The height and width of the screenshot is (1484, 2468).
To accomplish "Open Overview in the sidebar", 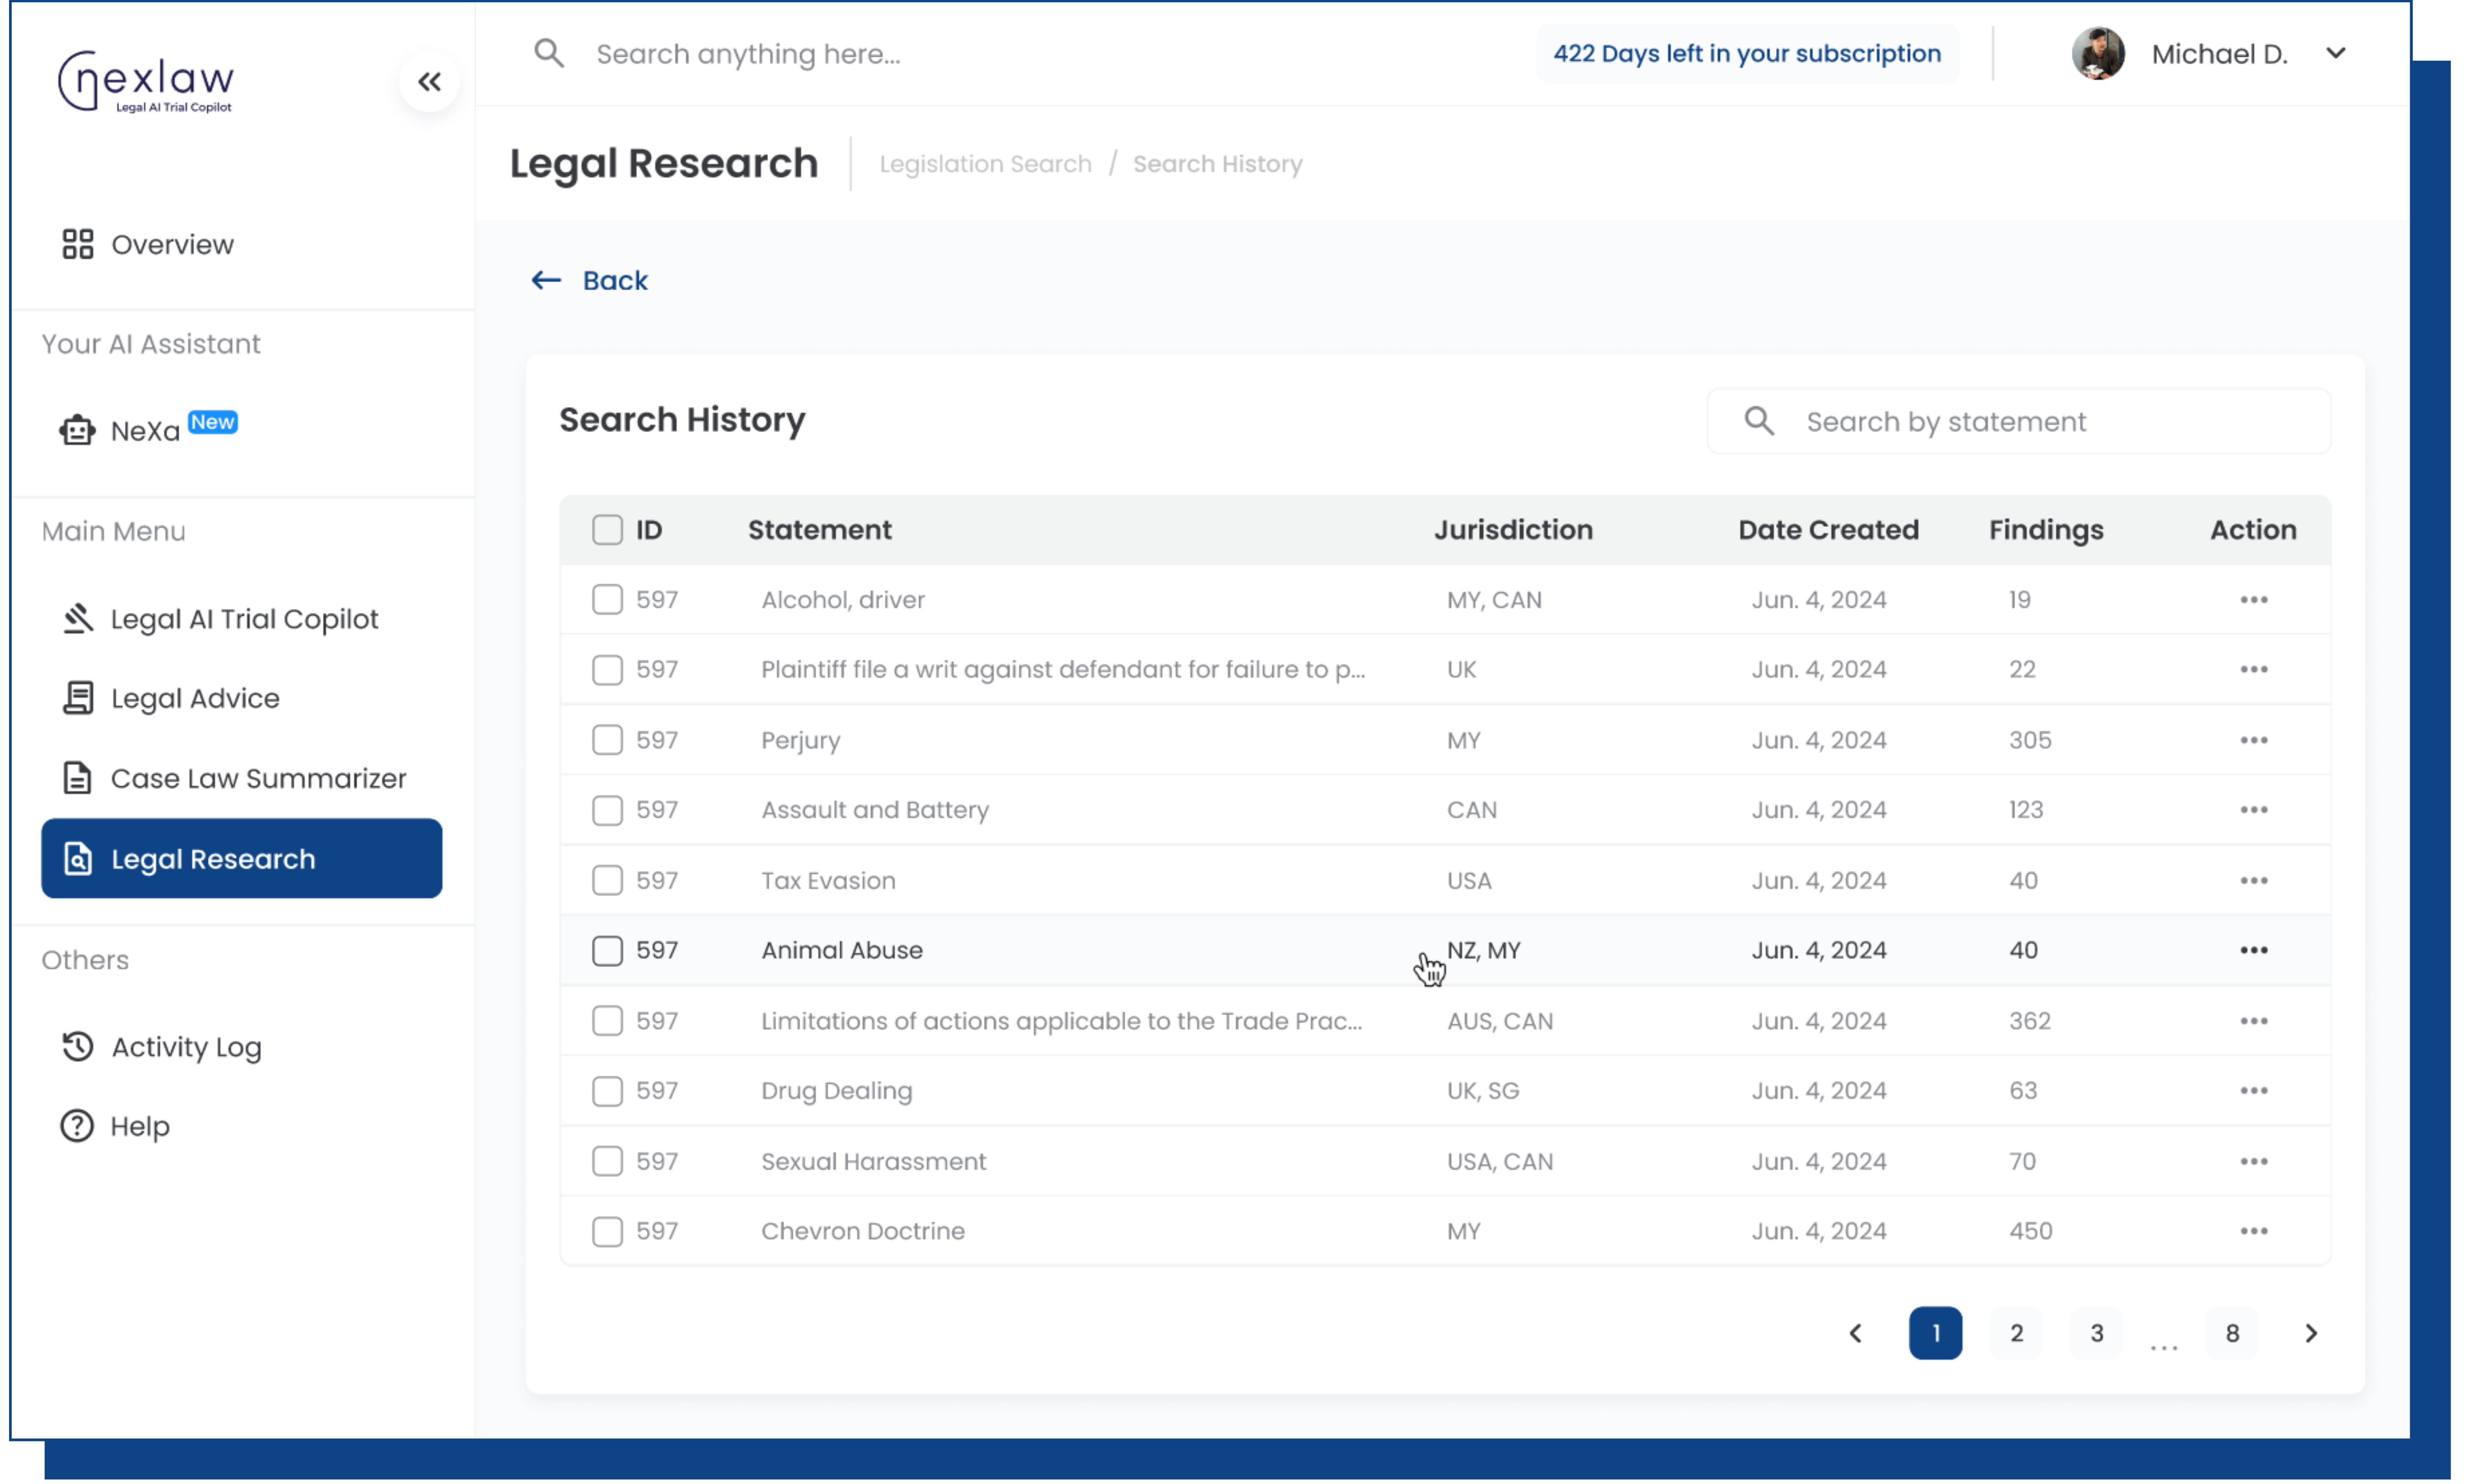I will coord(148,244).
